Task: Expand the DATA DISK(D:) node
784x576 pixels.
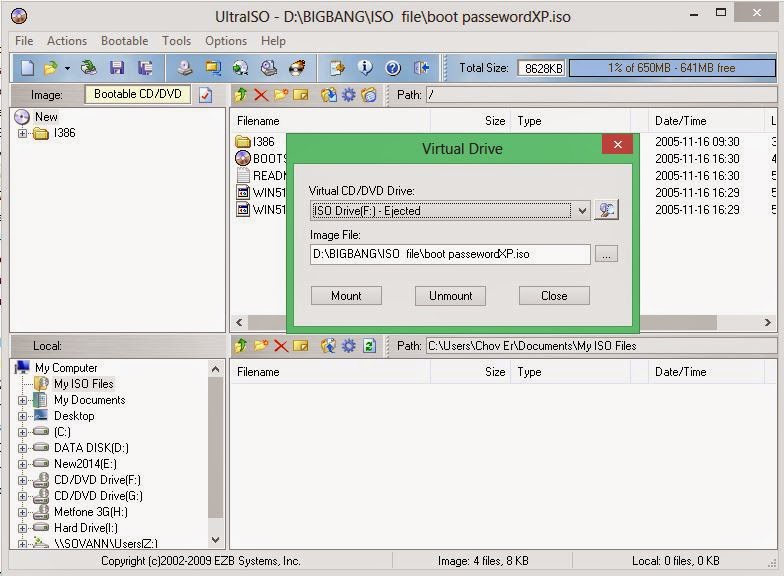Action: click(22, 448)
